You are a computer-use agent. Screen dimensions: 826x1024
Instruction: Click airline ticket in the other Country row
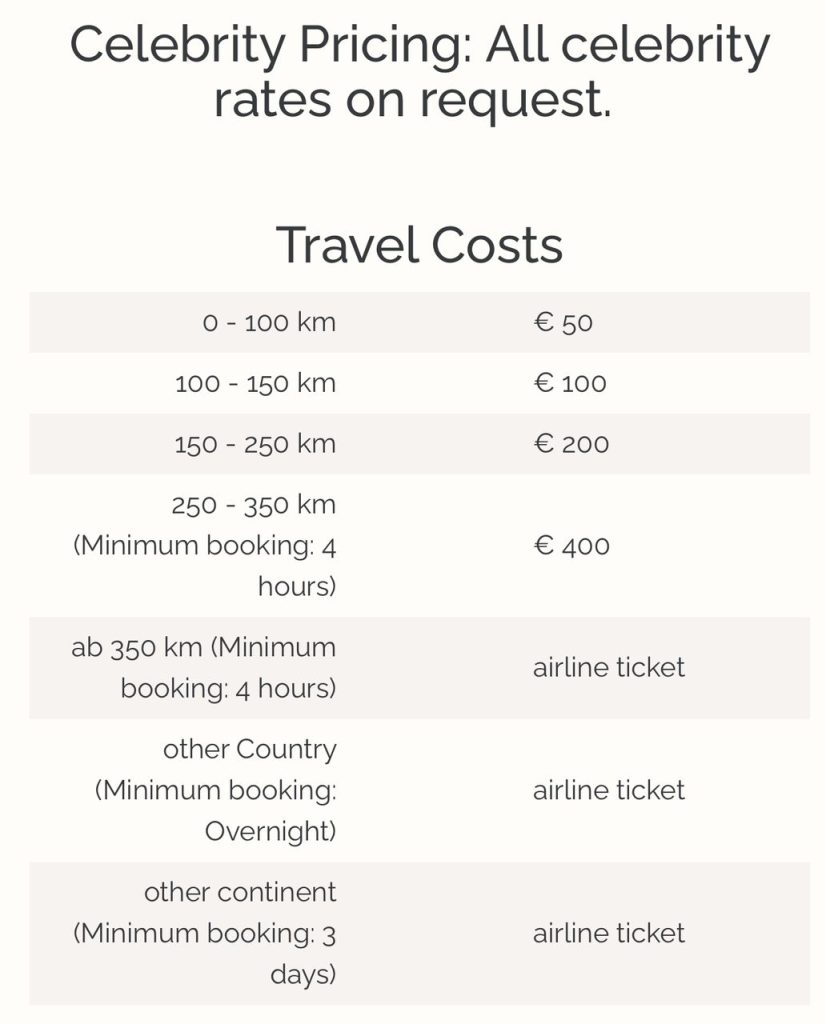(x=609, y=790)
